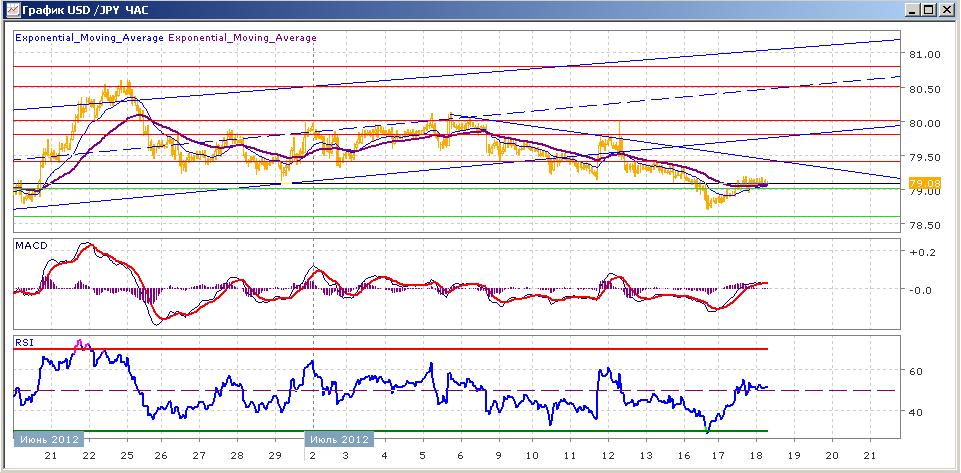
Task: Click date label 16 on time axis
Action: pyautogui.click(x=682, y=456)
